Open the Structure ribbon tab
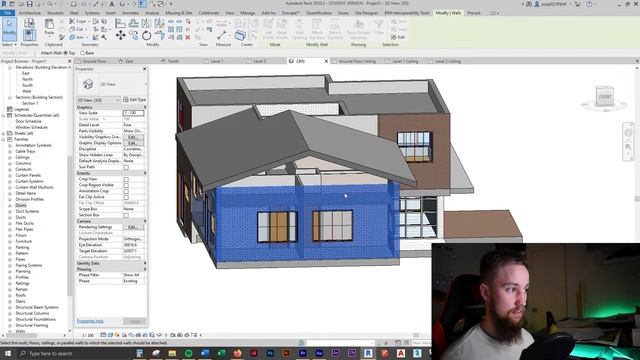640x360 pixels. (x=55, y=13)
